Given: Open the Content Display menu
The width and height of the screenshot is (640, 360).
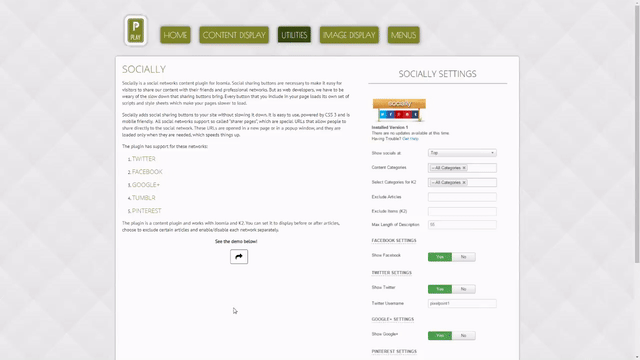Looking at the screenshot, I should [234, 35].
